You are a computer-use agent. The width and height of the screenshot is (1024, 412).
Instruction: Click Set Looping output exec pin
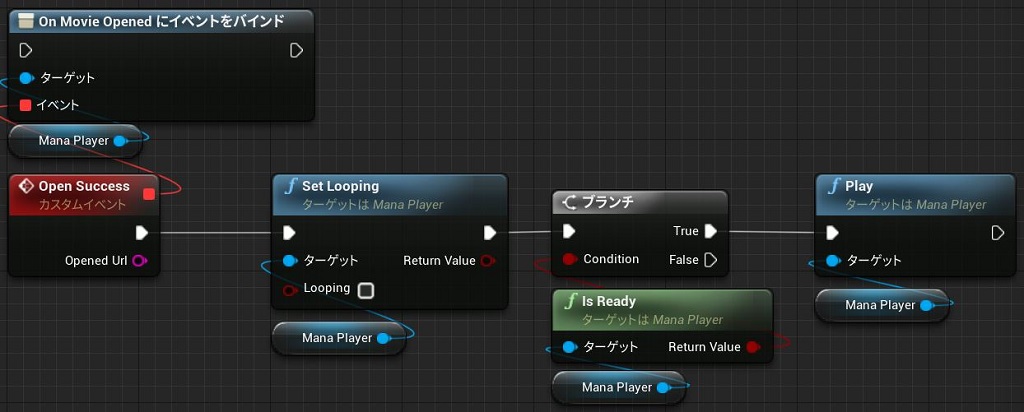[490, 232]
